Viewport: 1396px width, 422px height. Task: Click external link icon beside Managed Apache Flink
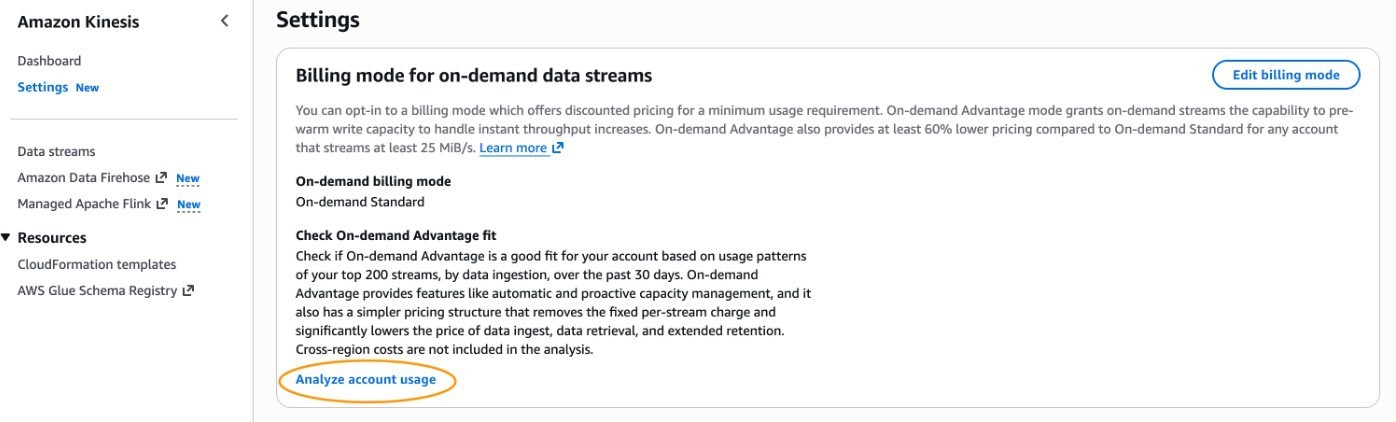[162, 204]
